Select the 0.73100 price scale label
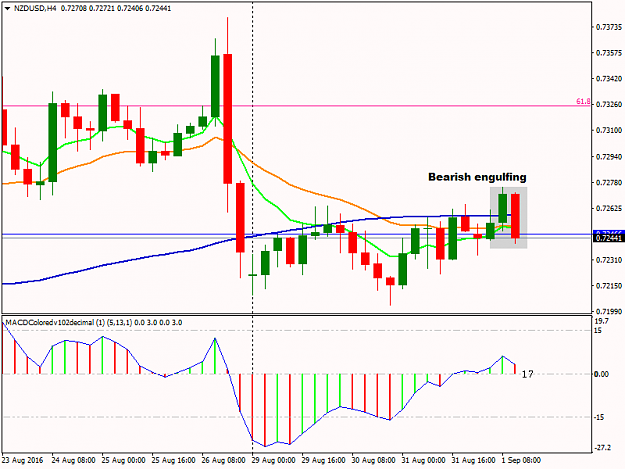 [609, 130]
